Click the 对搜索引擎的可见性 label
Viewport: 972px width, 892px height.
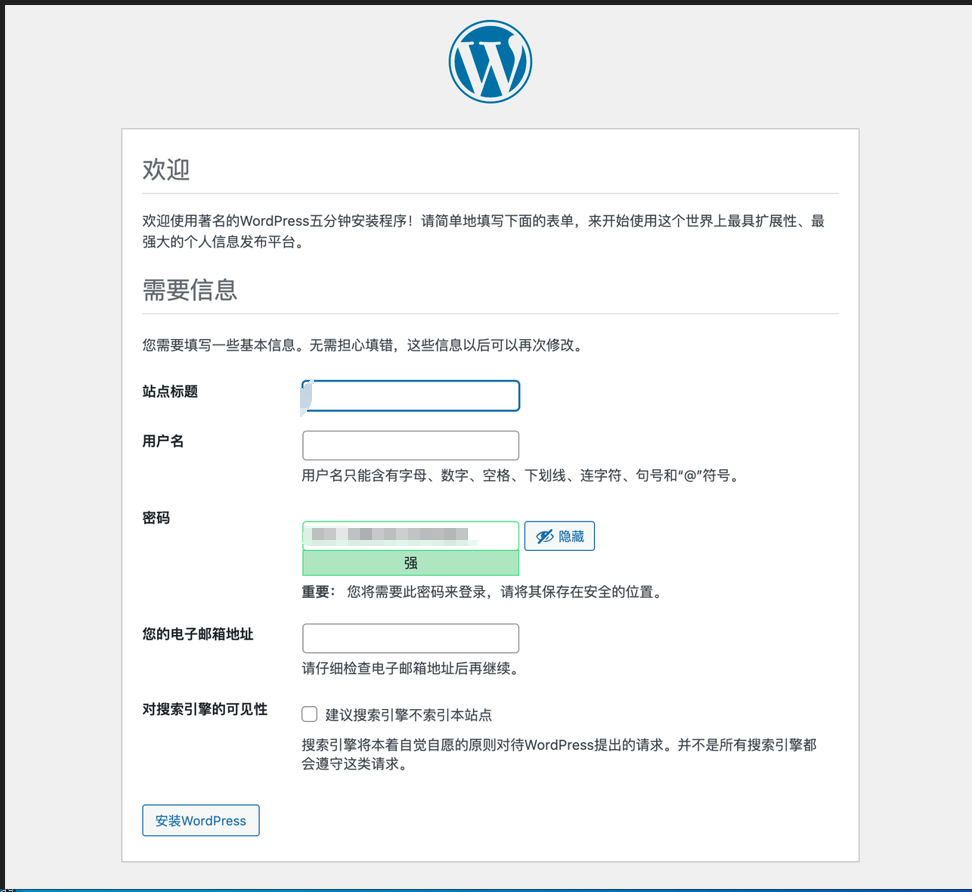(205, 710)
